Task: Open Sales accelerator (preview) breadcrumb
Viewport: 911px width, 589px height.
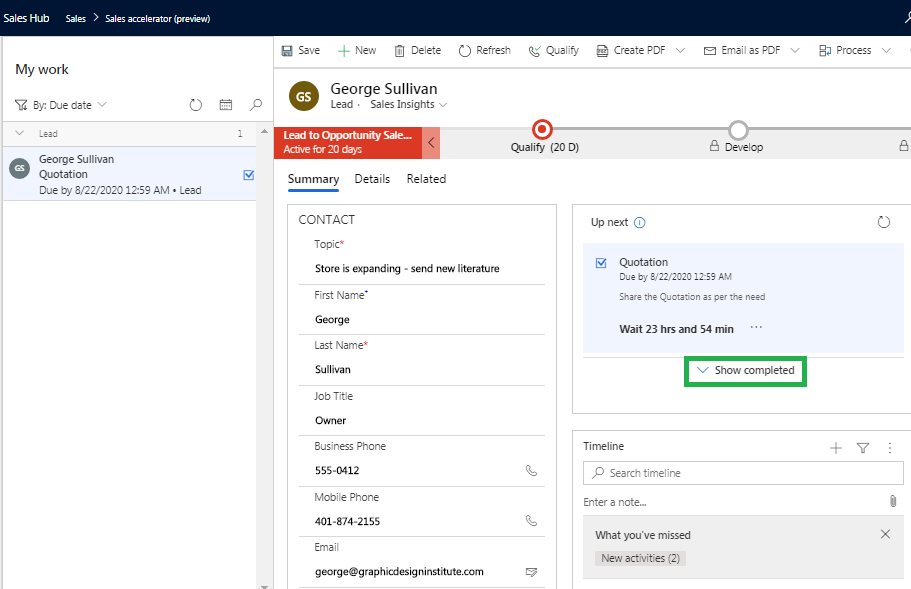Action: [157, 19]
